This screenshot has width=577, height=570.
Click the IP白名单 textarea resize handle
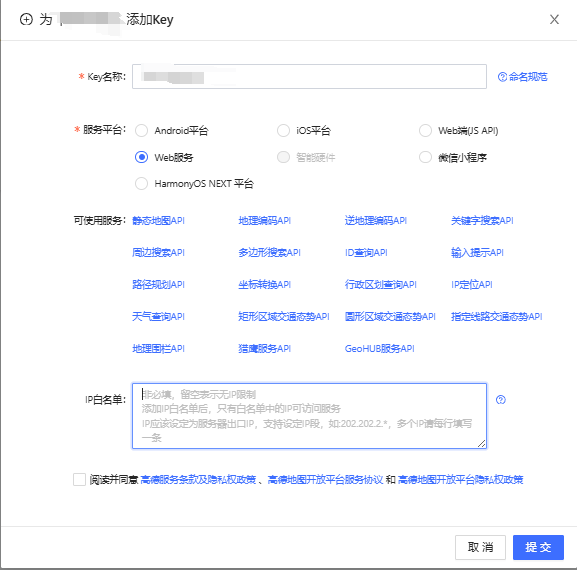click(481, 444)
